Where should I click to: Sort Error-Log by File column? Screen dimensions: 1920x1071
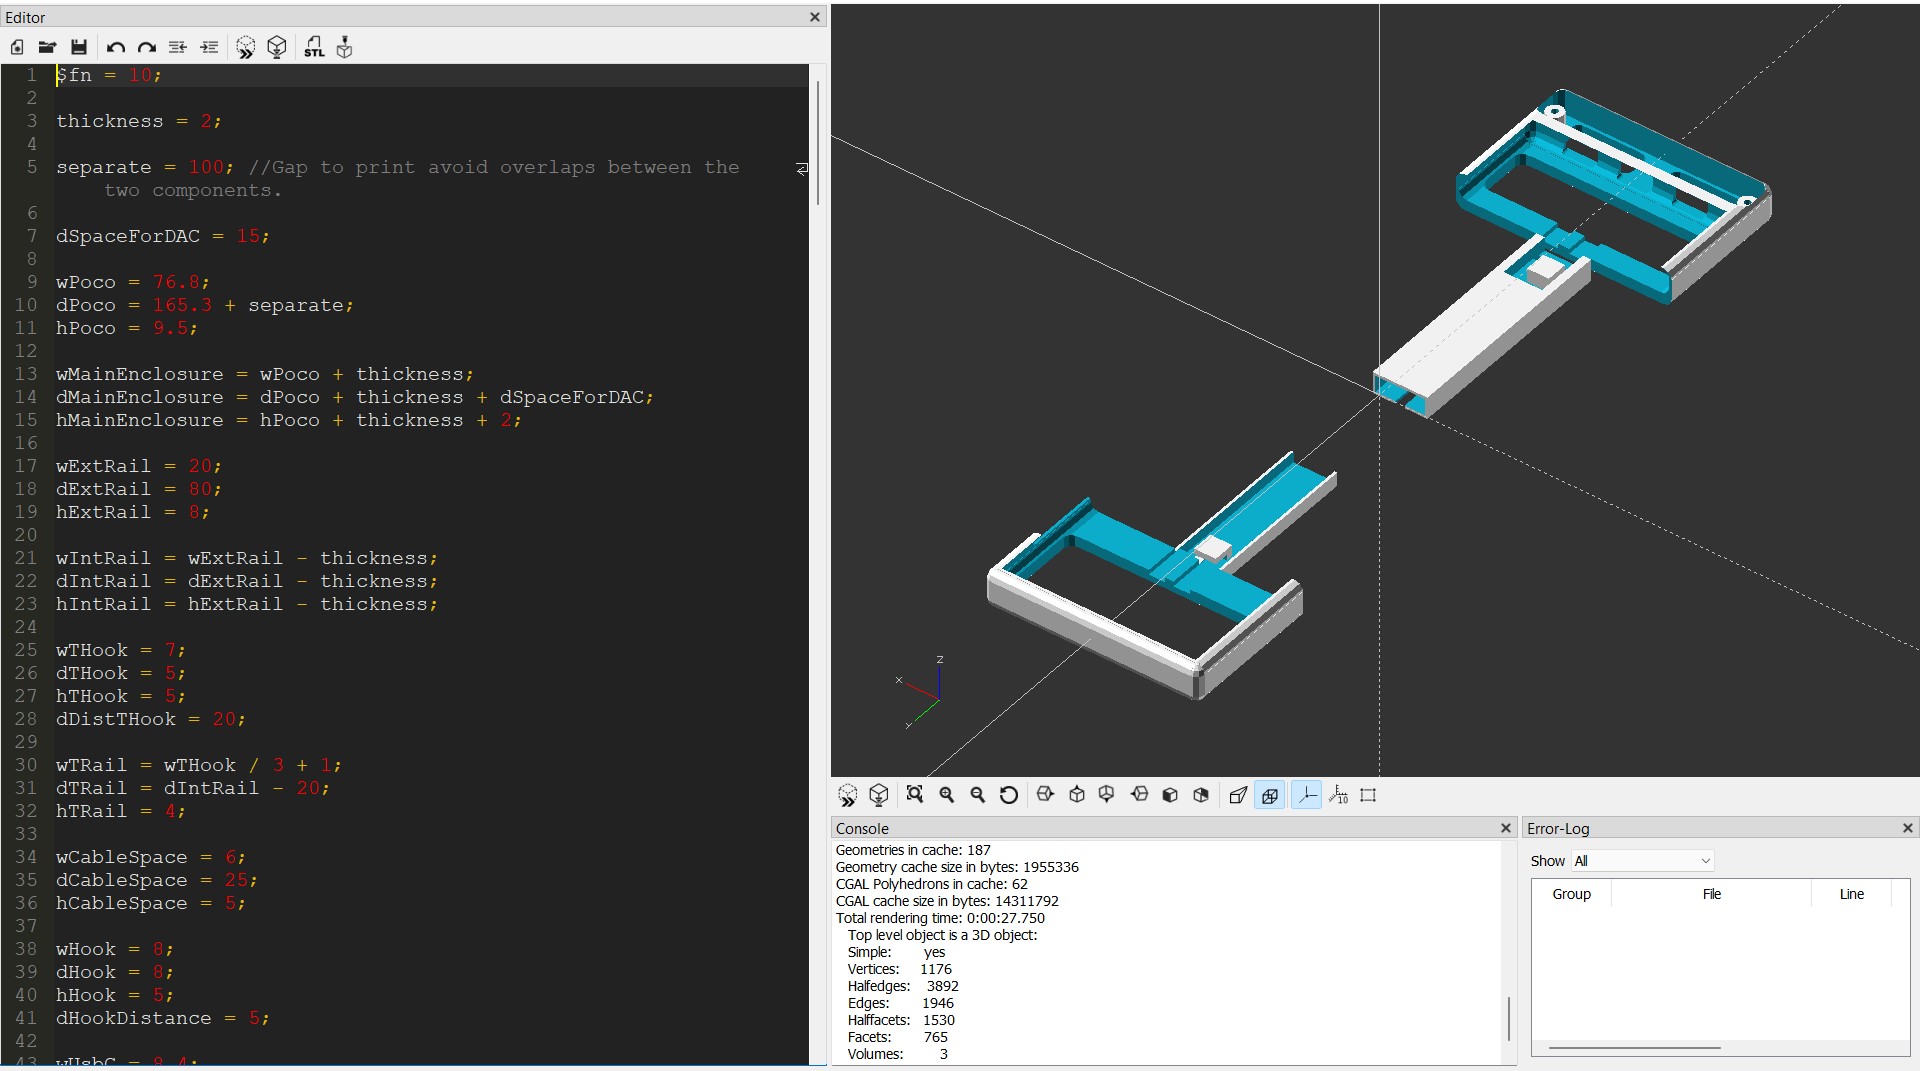[x=1711, y=894]
